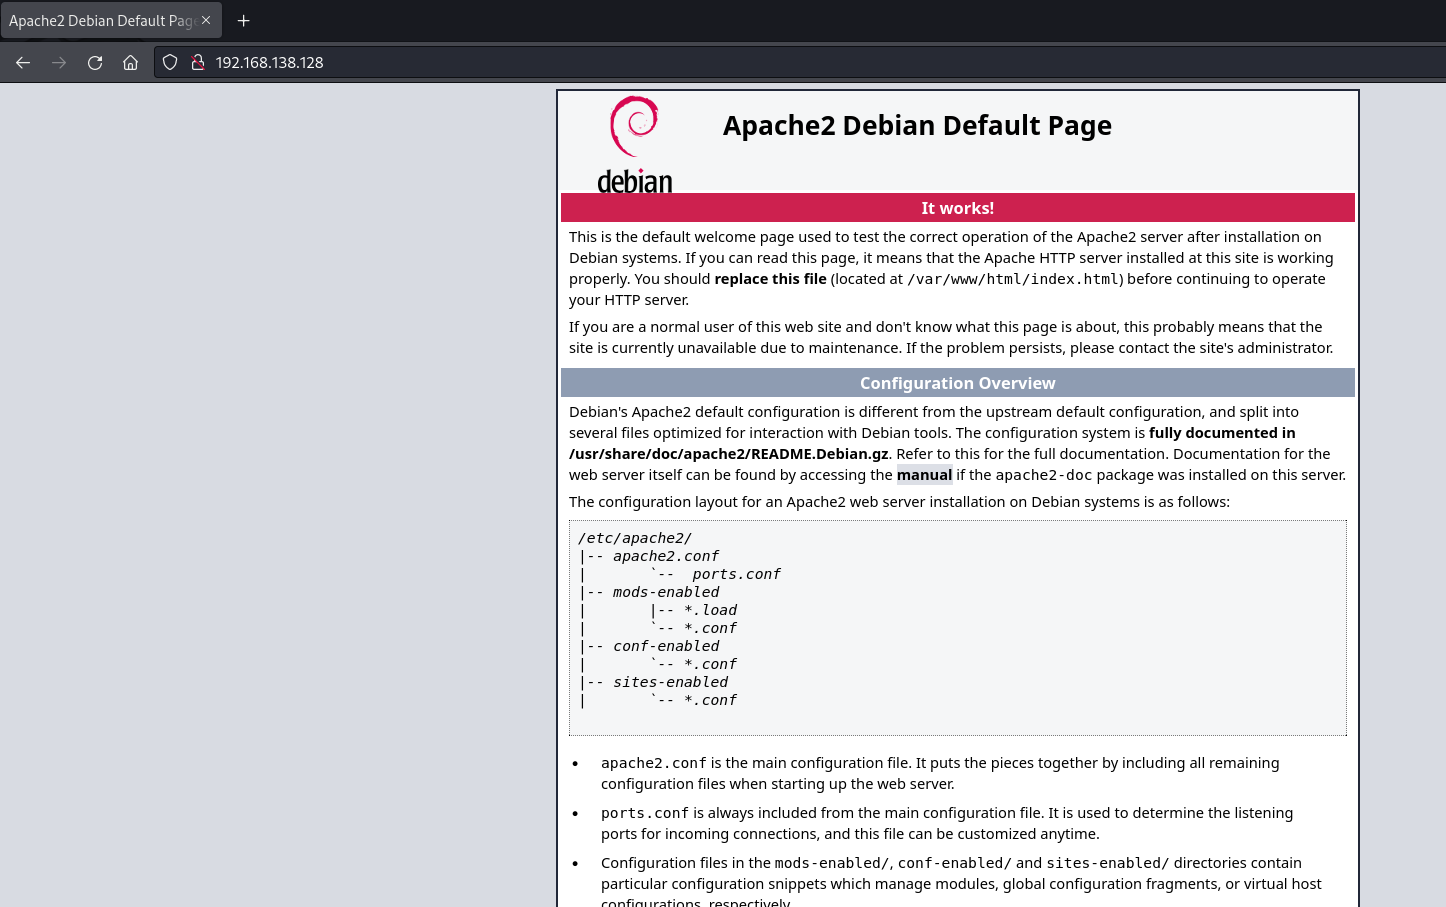The width and height of the screenshot is (1446, 907).
Task: Click sites-enabled/ in the third bullet
Action: point(1108,863)
